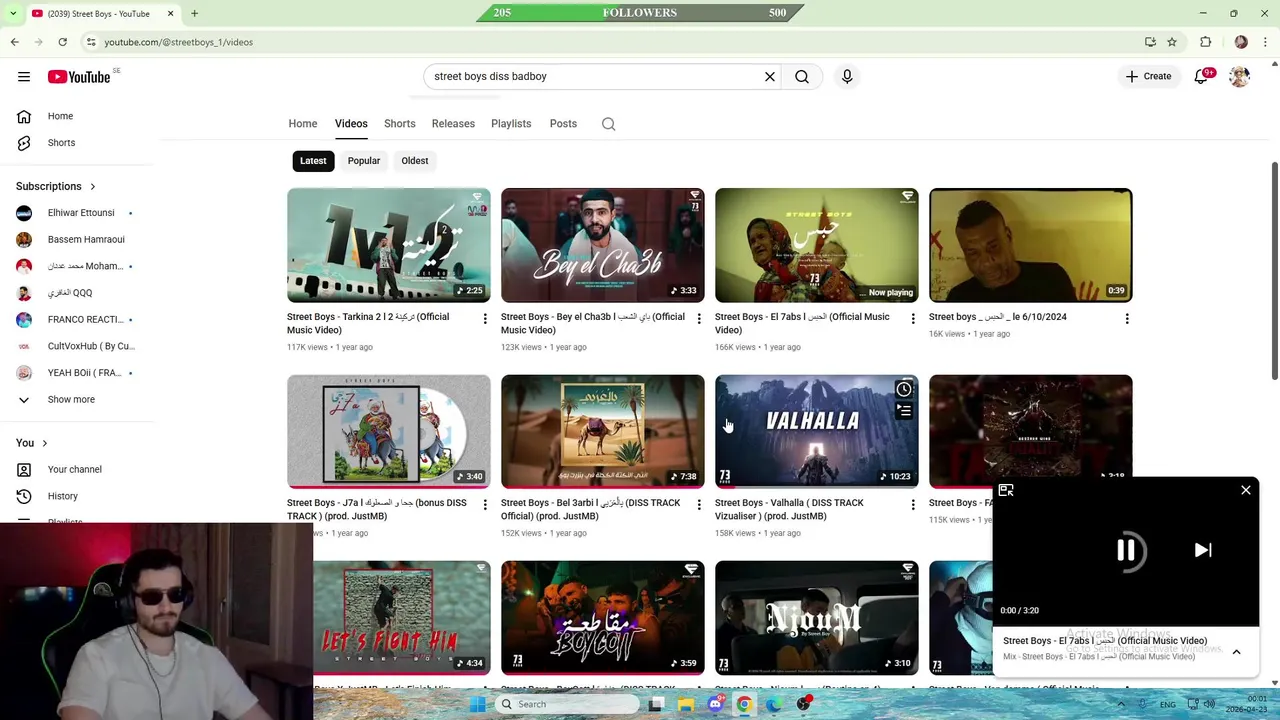Expand the You section

(x=32, y=442)
